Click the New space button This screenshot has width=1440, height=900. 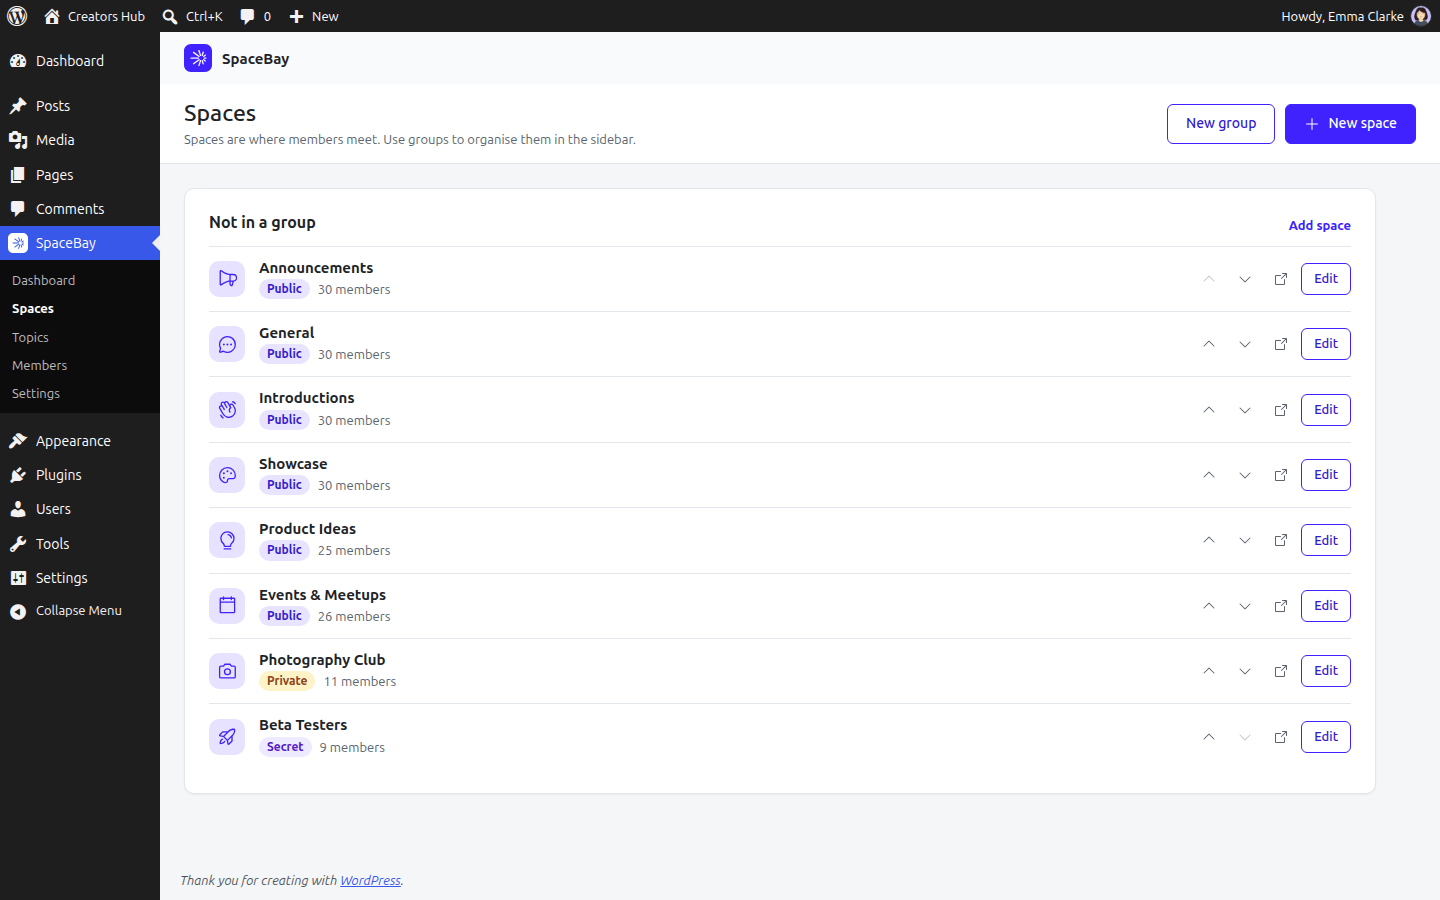click(x=1350, y=124)
